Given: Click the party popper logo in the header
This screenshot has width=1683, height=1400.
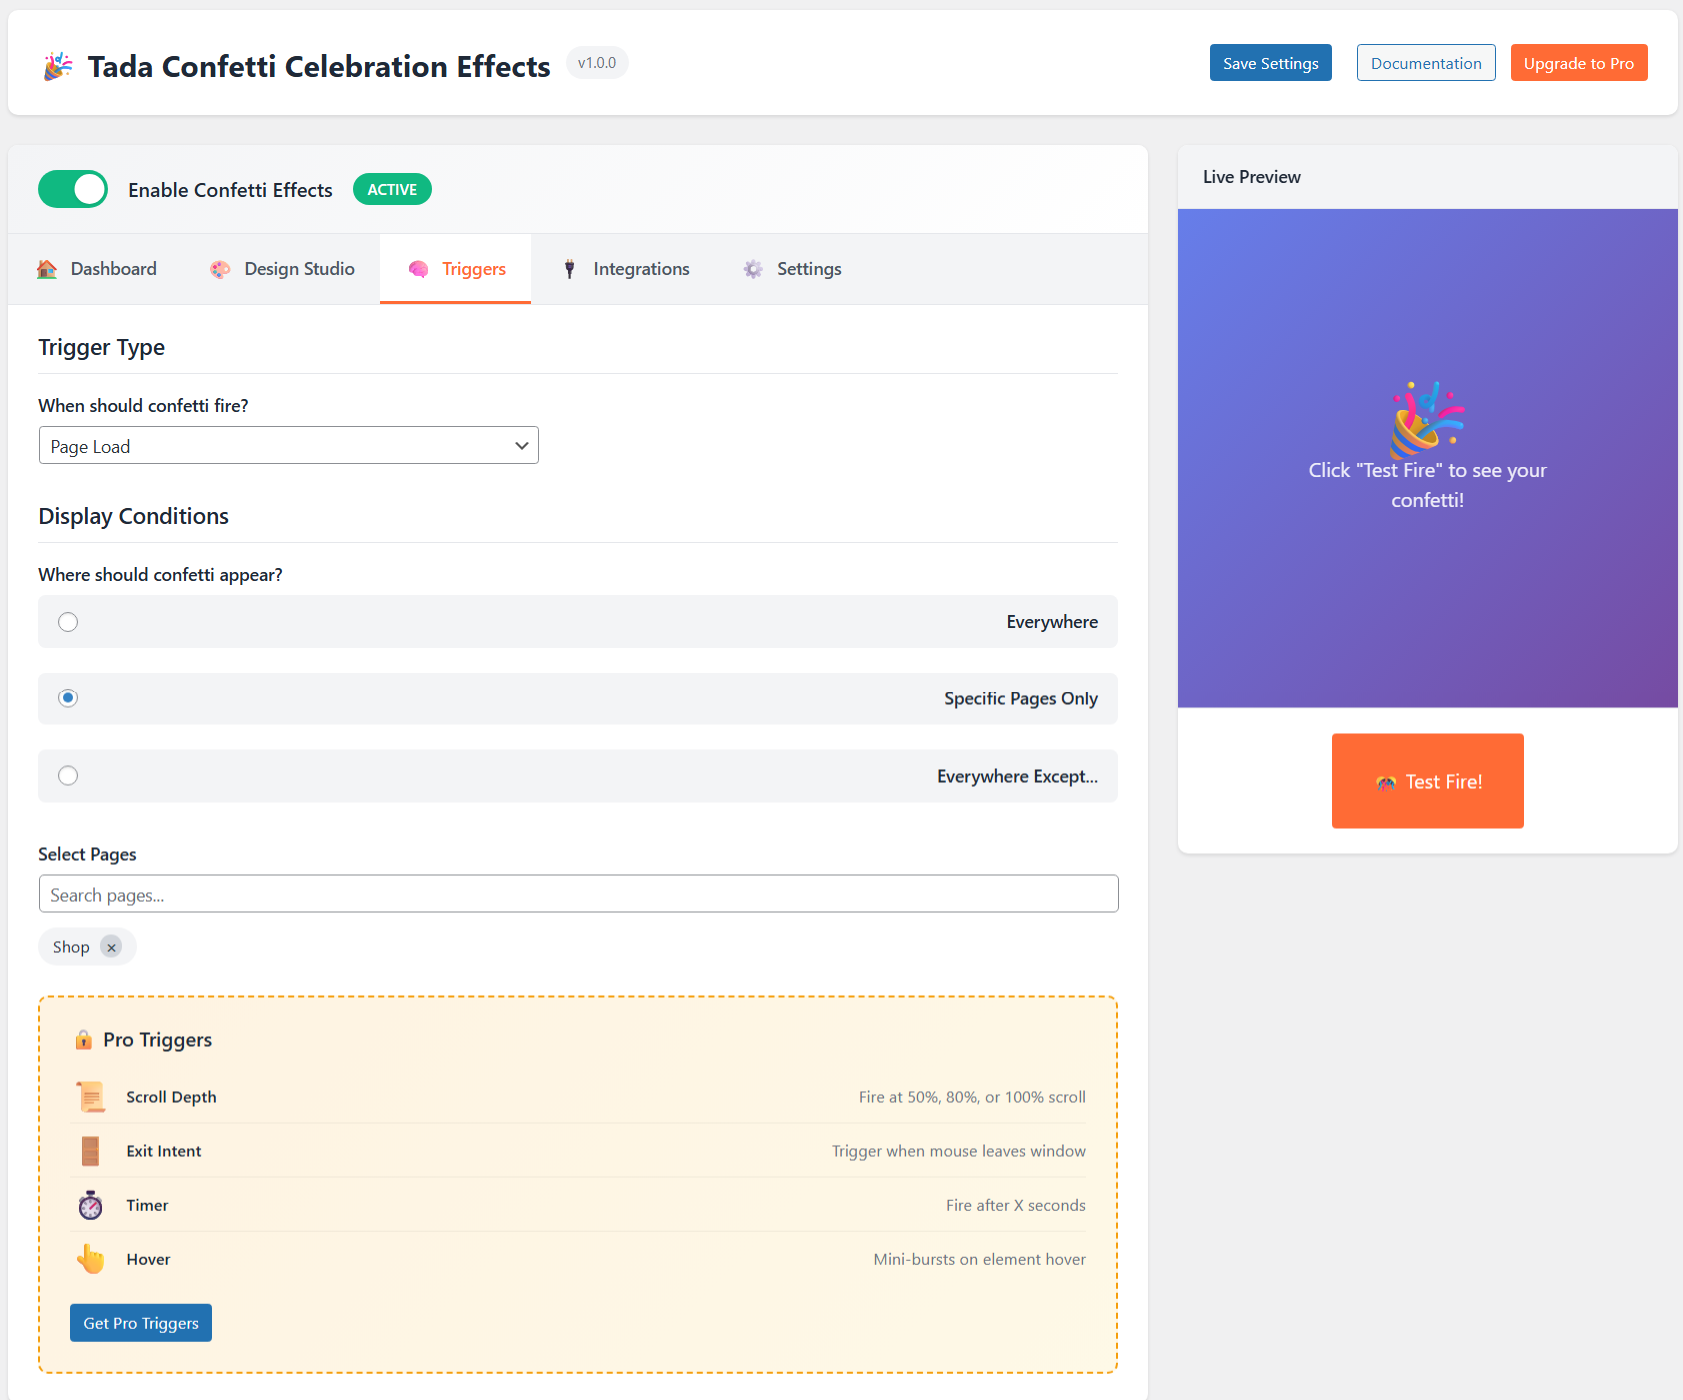Looking at the screenshot, I should pos(58,66).
